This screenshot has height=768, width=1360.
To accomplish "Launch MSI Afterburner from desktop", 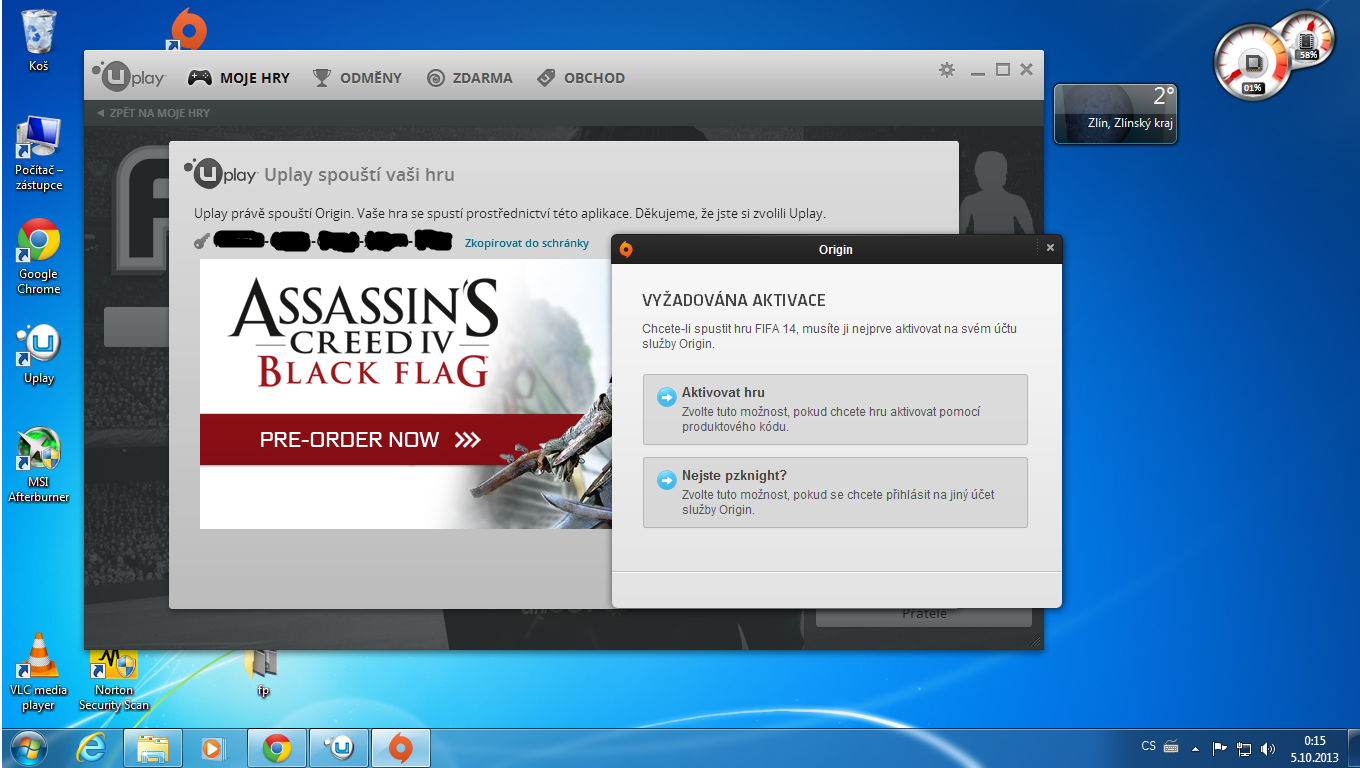I will tap(39, 464).
